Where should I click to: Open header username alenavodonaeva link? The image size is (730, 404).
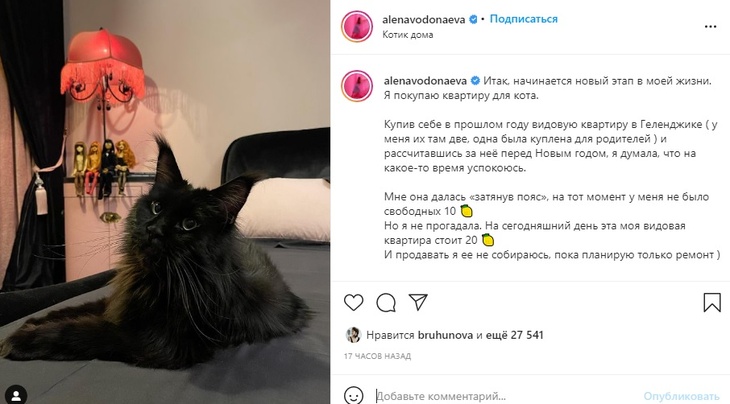pos(423,20)
